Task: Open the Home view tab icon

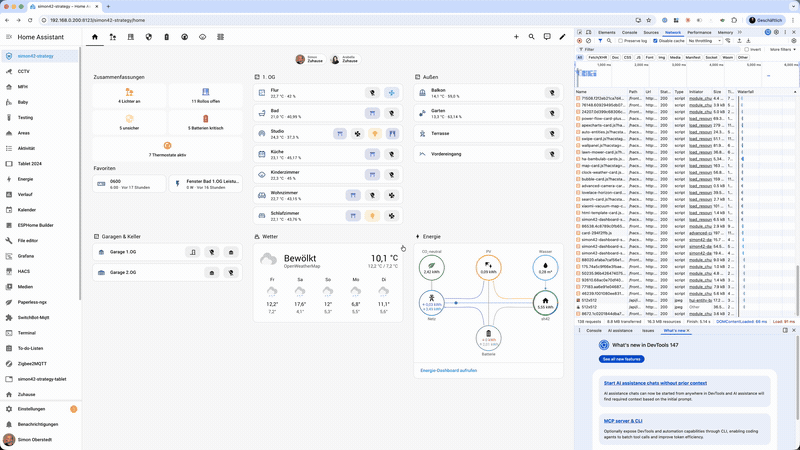Action: (x=95, y=37)
